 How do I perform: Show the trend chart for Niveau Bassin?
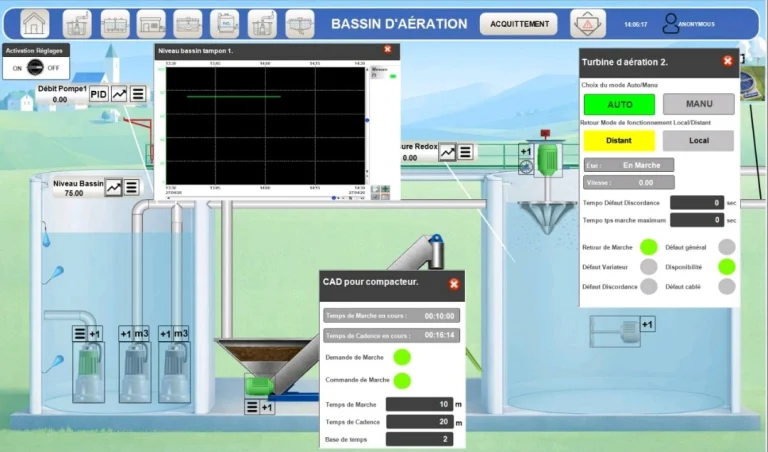[114, 187]
